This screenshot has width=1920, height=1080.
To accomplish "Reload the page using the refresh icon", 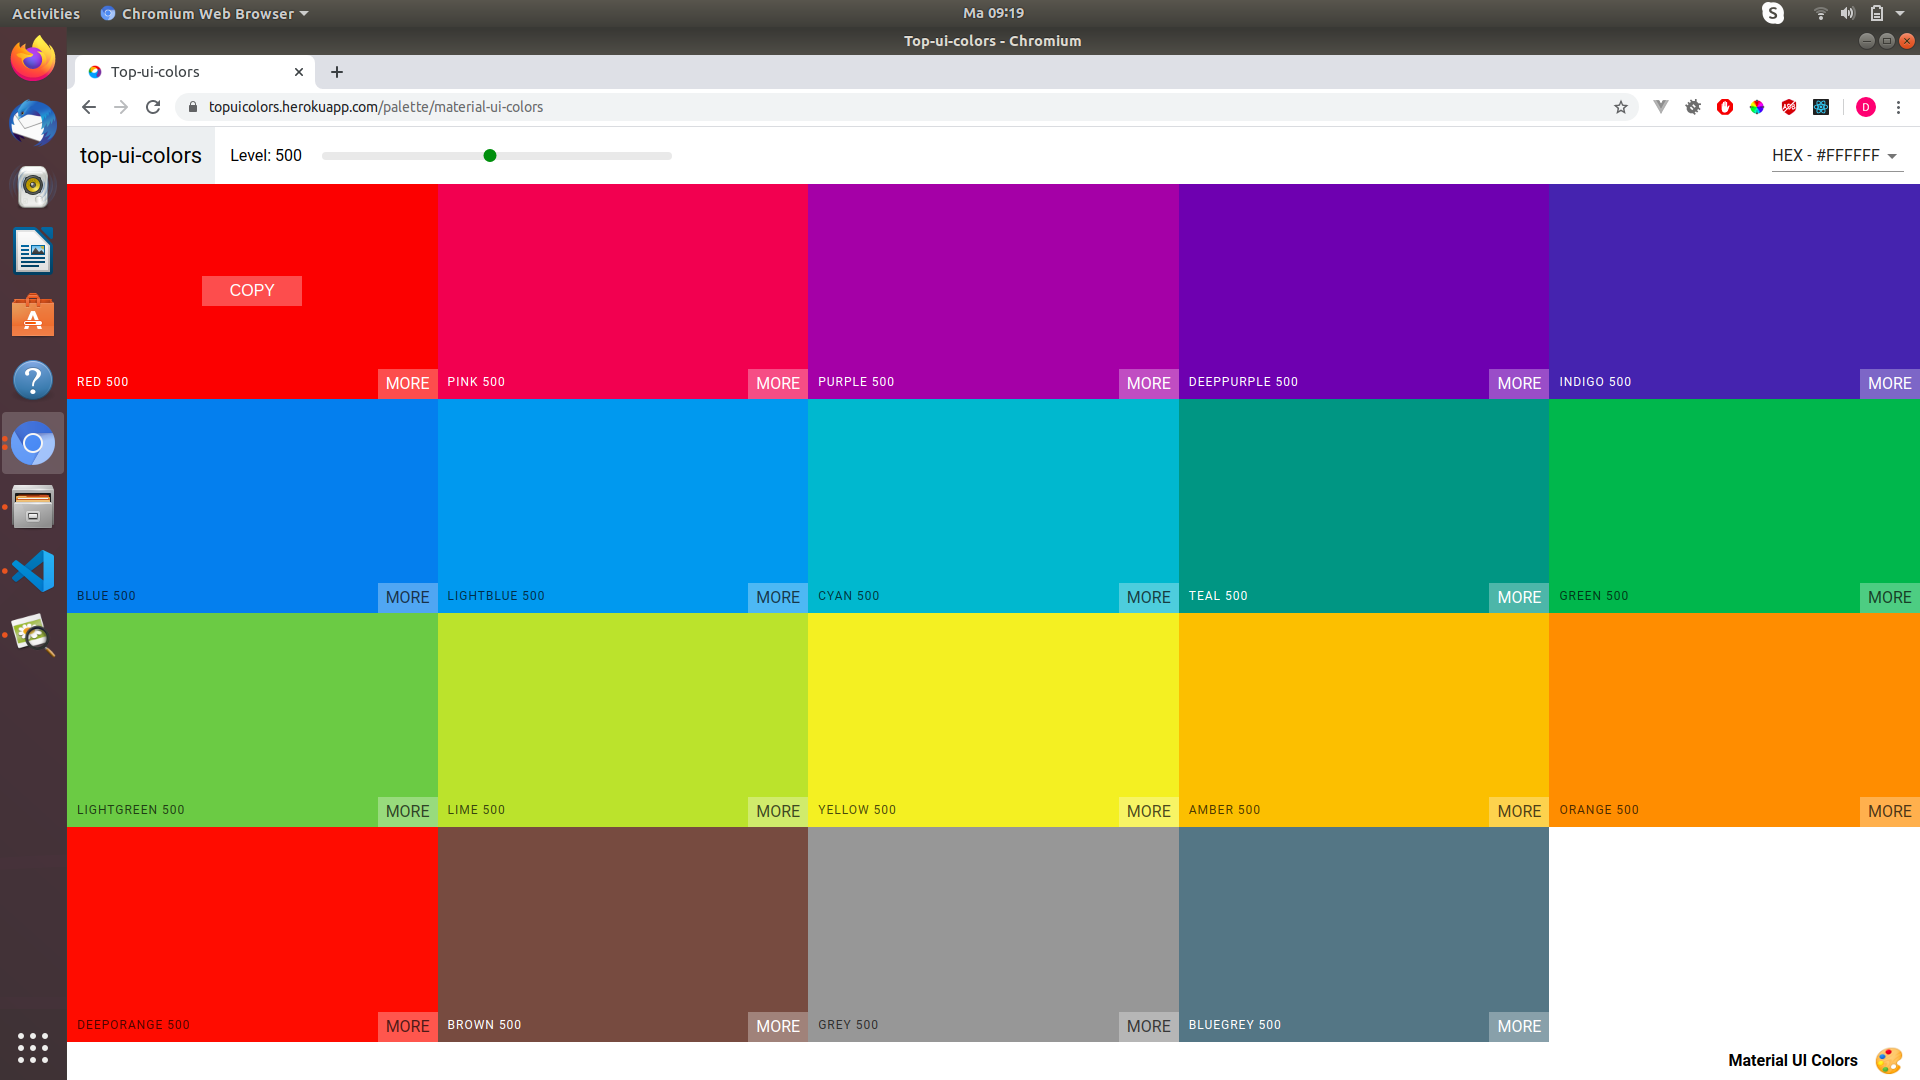I will (153, 107).
